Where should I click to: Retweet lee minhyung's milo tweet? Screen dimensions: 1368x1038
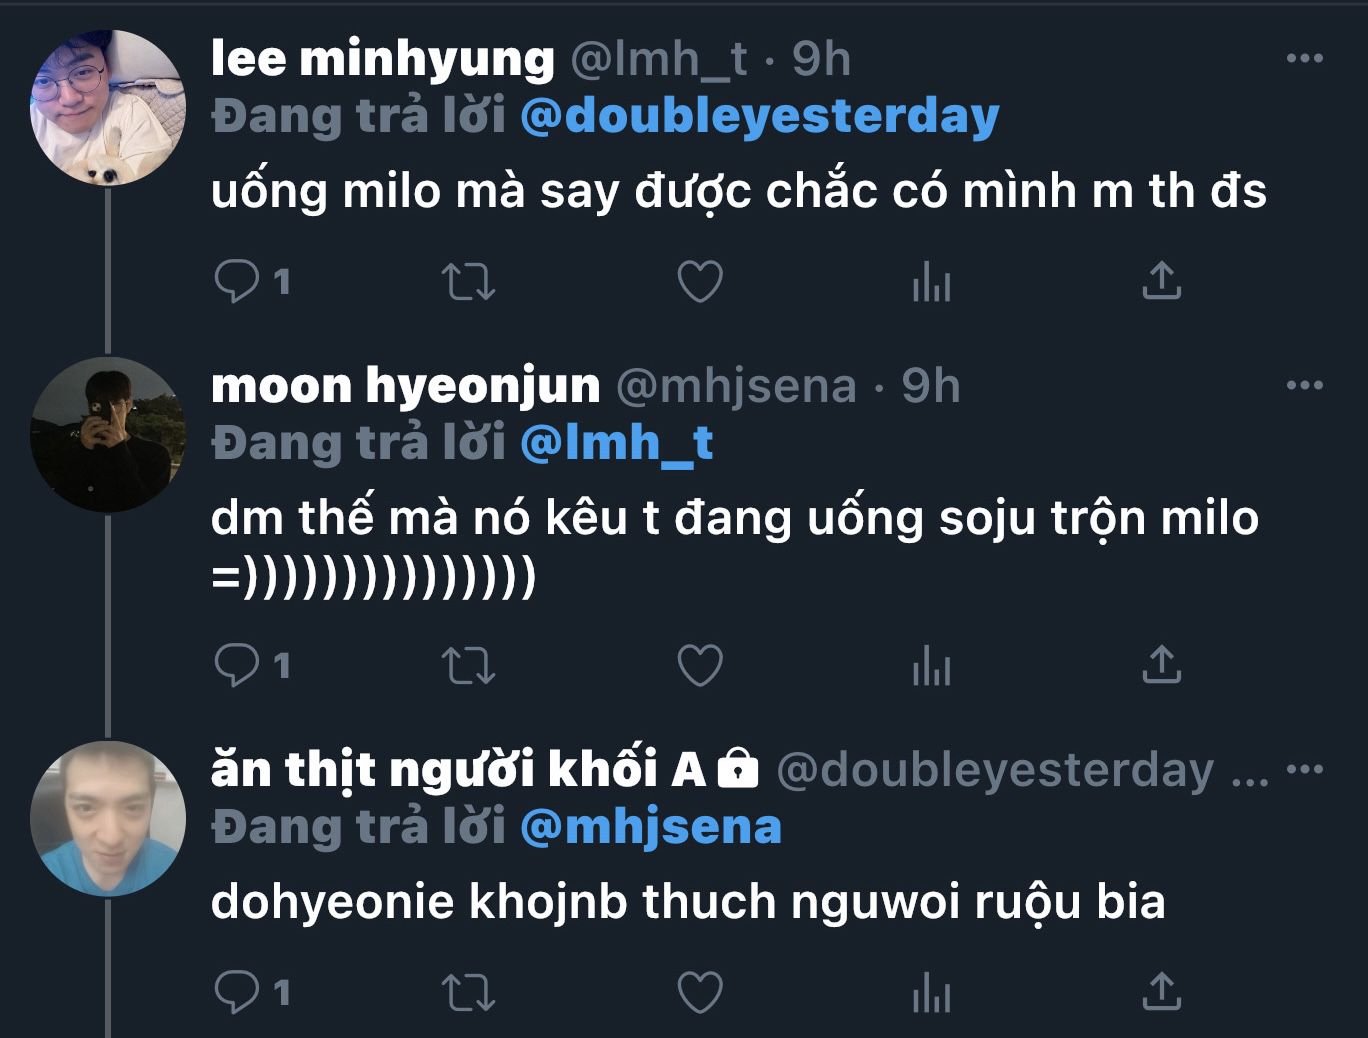click(468, 281)
